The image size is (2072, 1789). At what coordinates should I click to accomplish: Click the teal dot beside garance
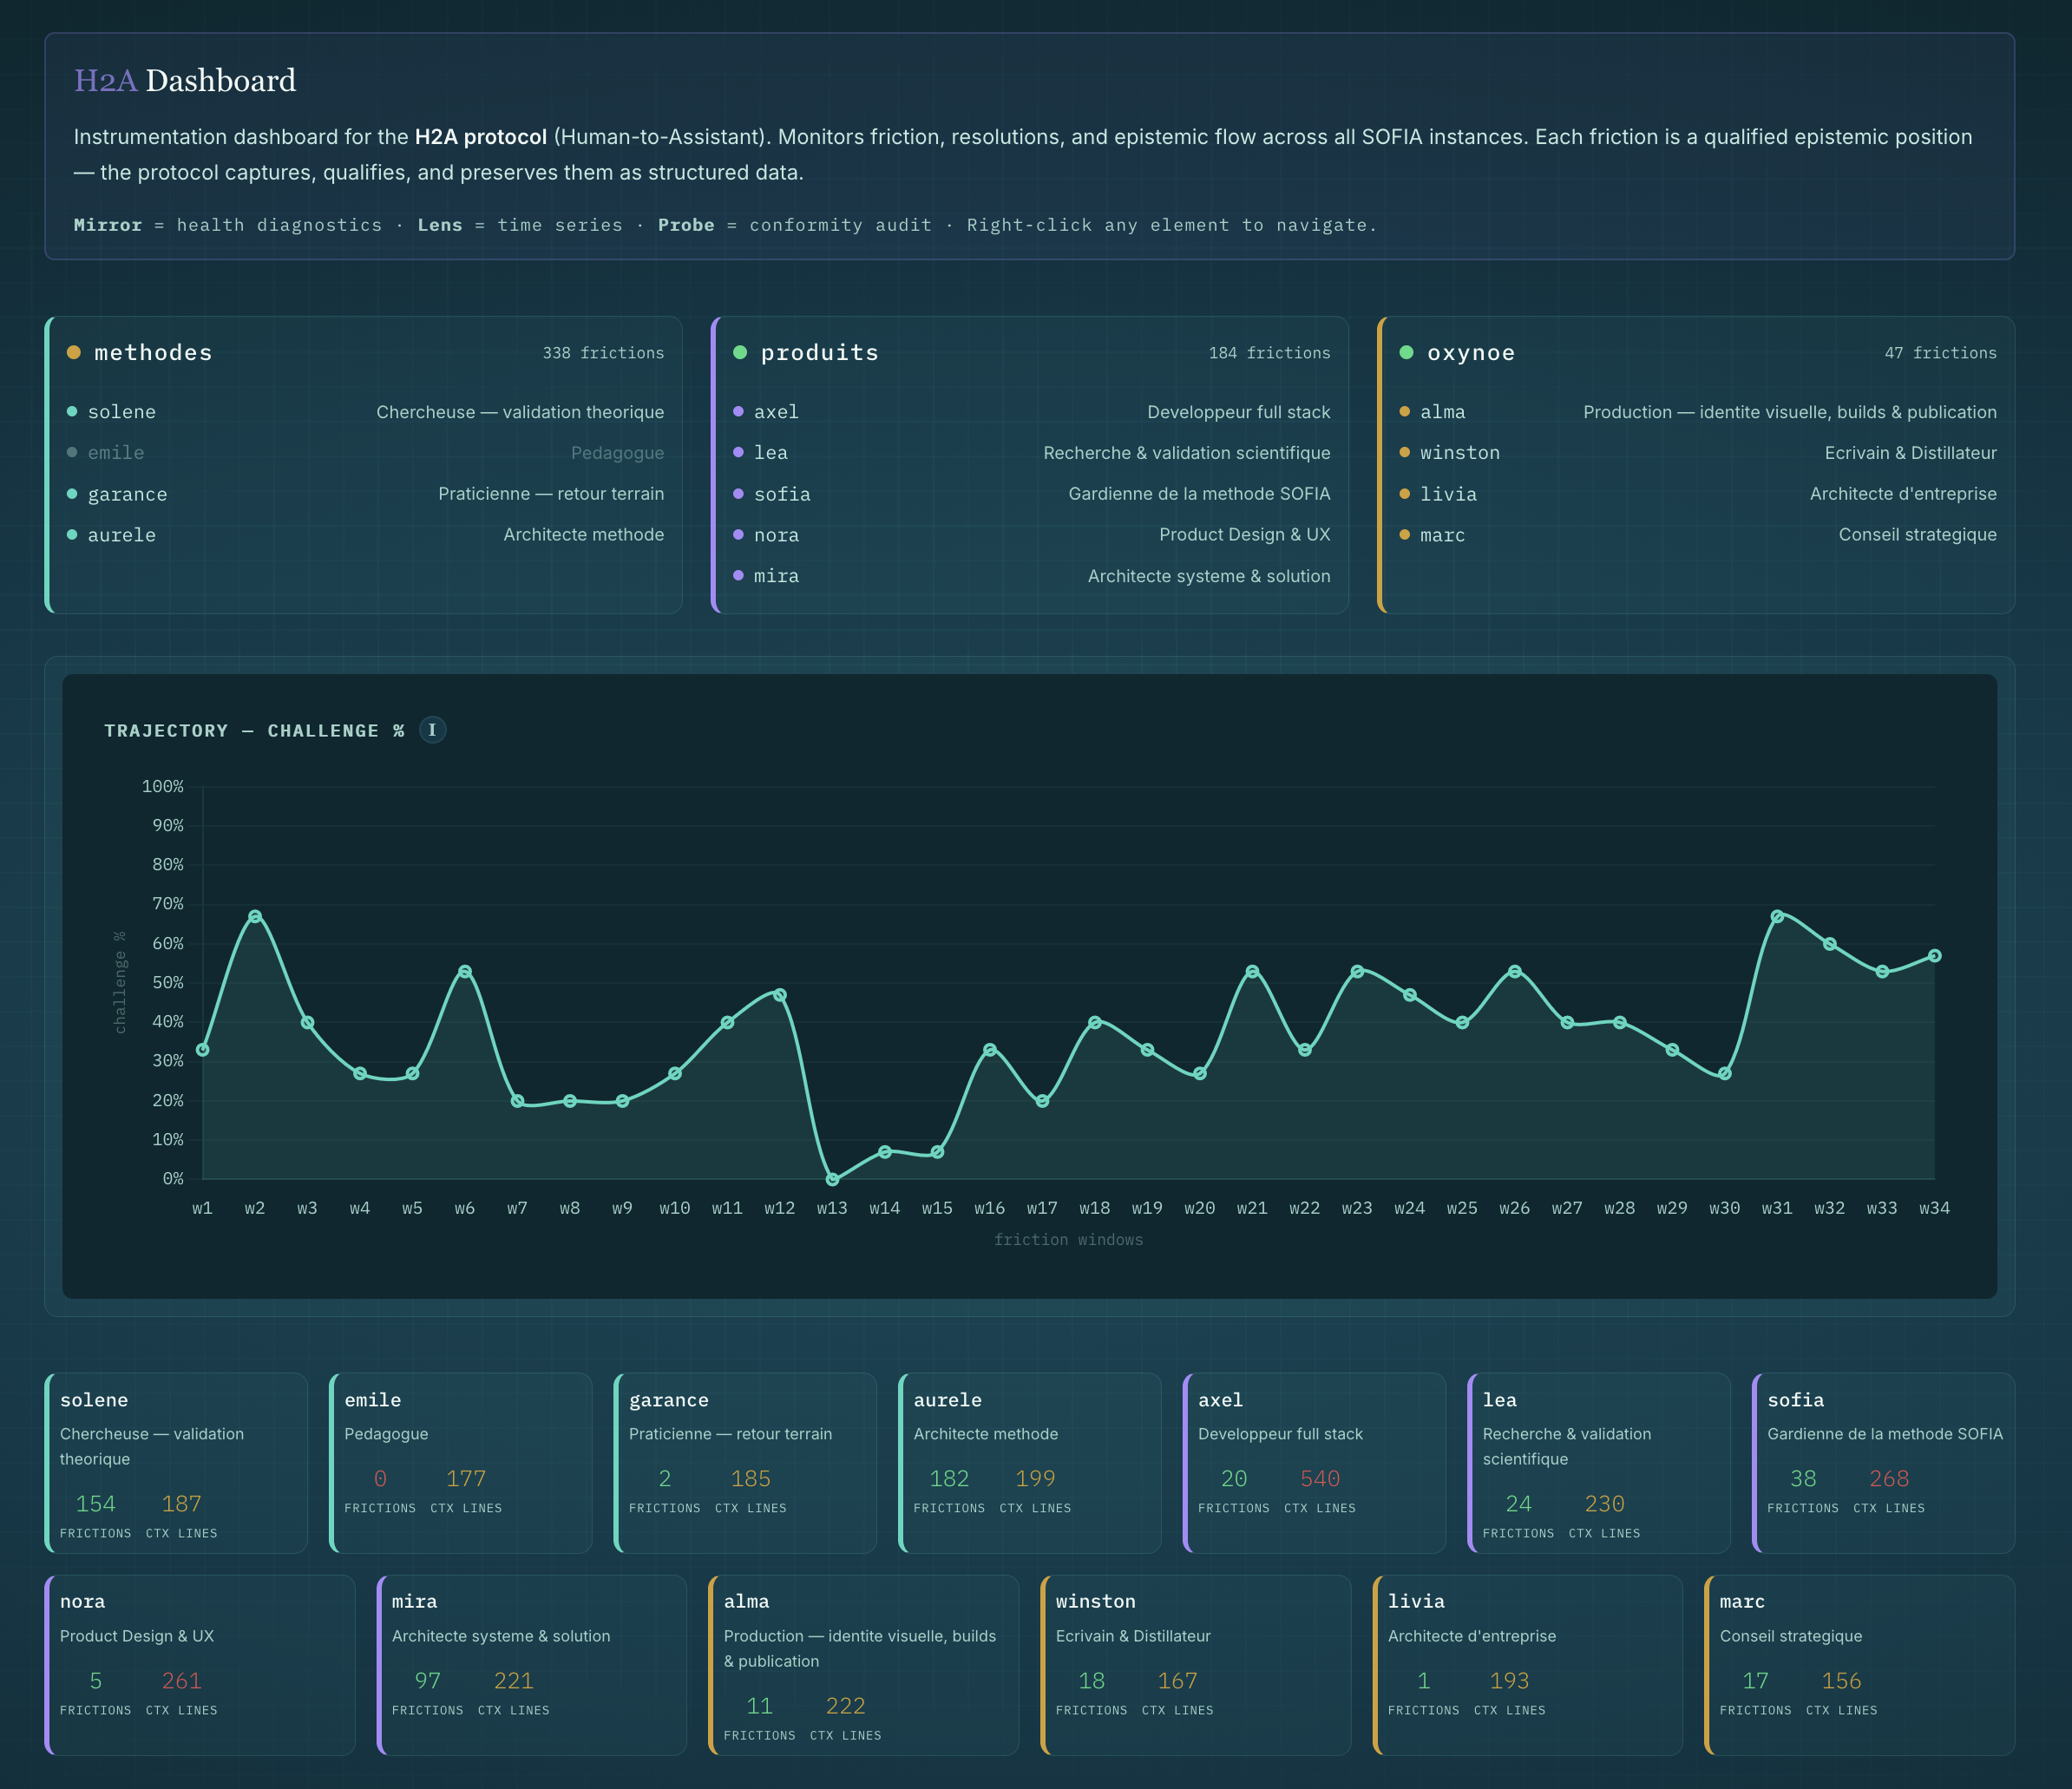[72, 494]
